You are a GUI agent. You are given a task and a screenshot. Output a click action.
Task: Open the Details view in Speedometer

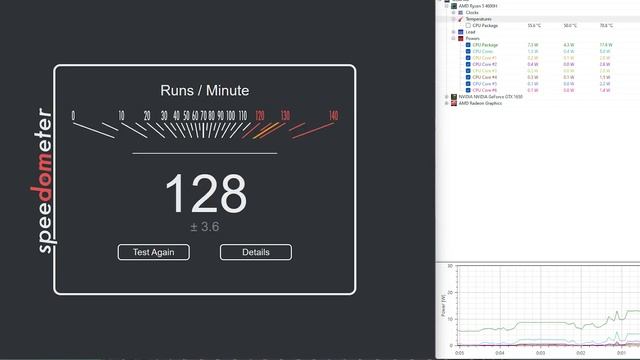coord(256,252)
